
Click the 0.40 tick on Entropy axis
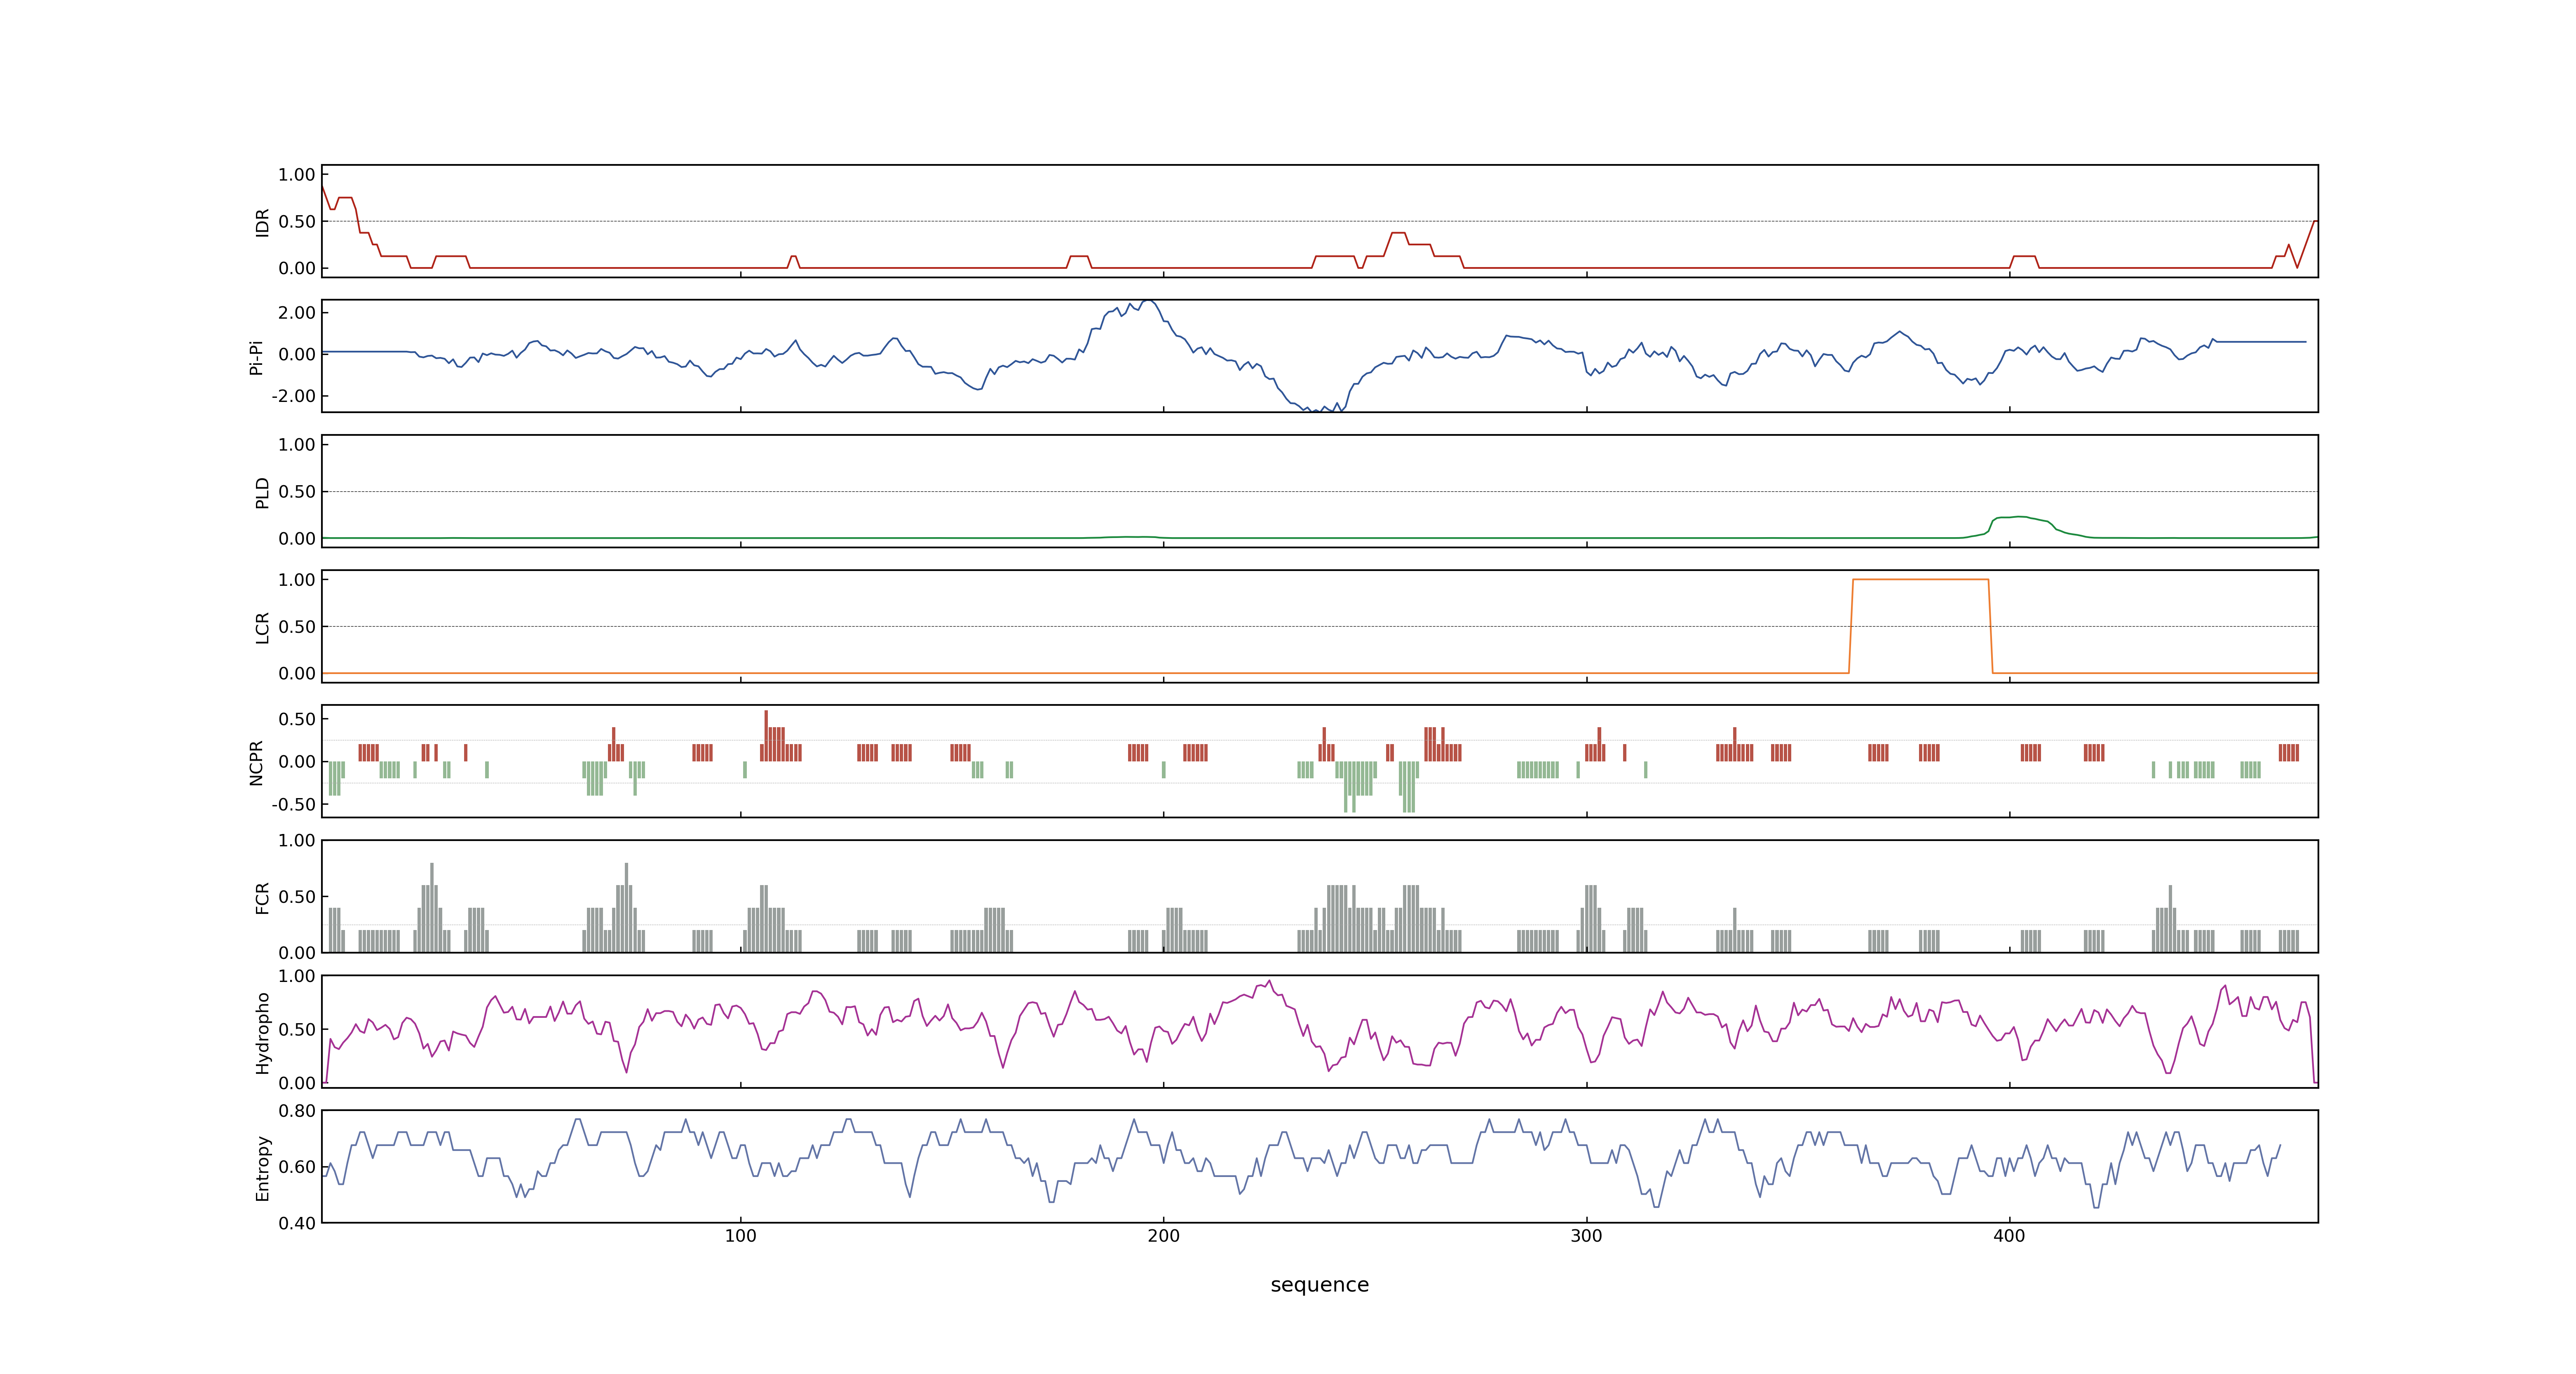click(x=297, y=1223)
